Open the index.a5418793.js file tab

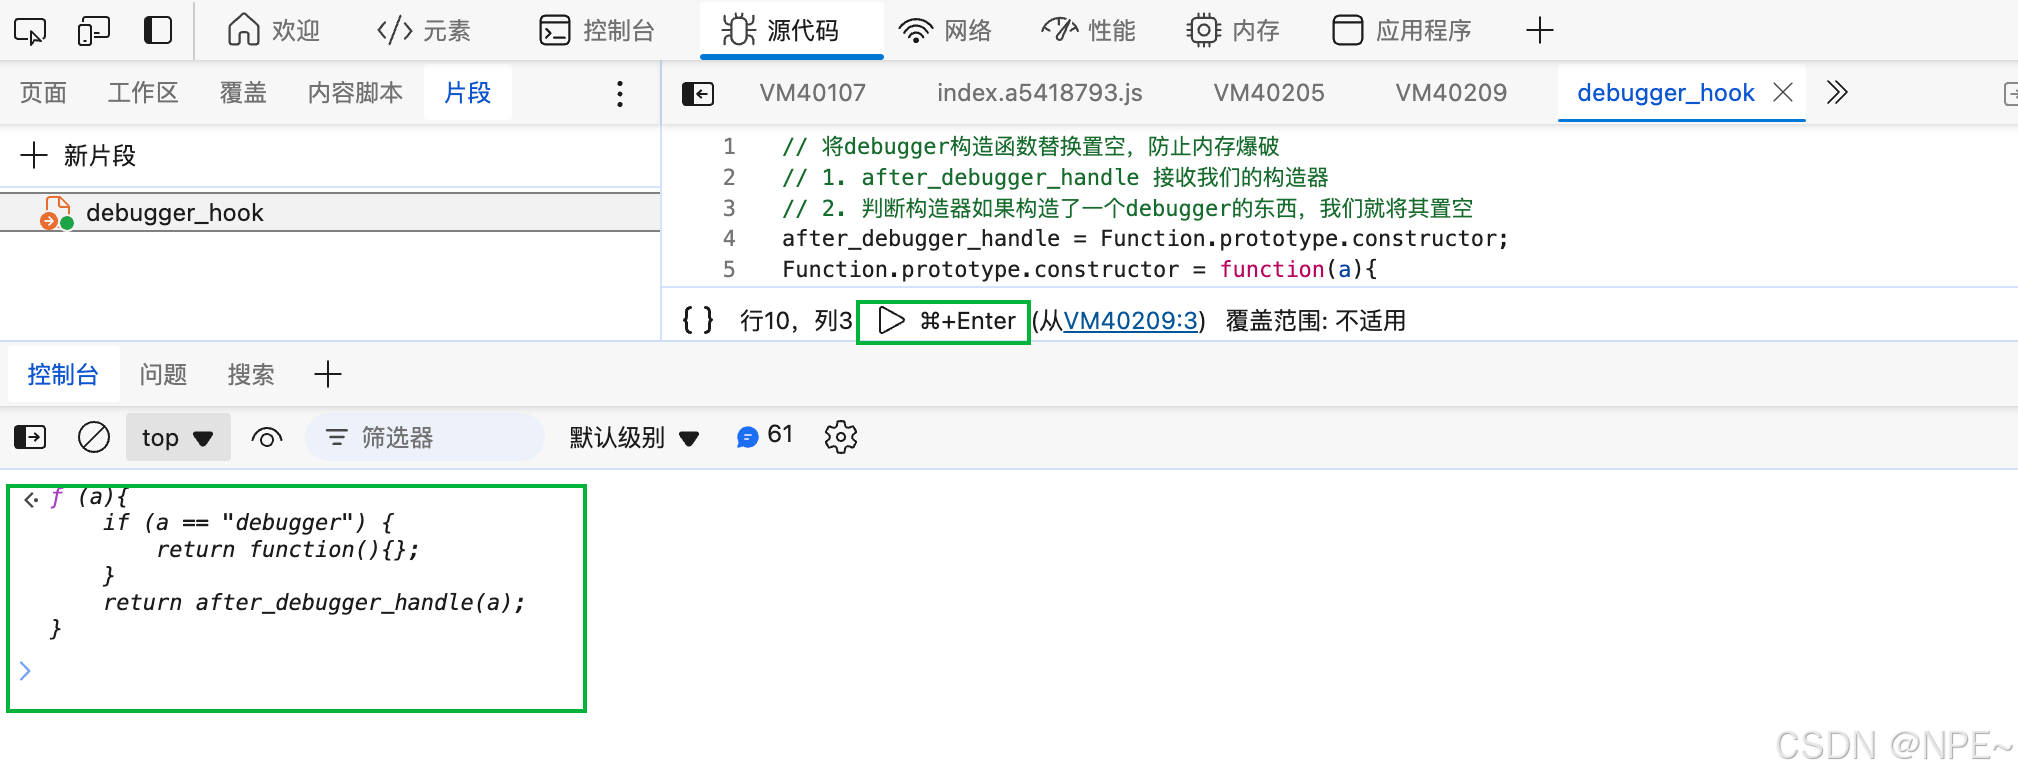pyautogui.click(x=1039, y=93)
